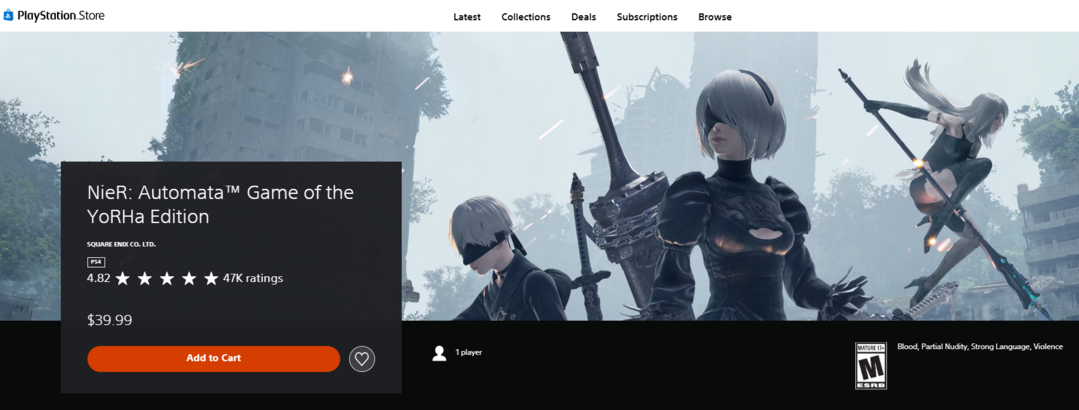This screenshot has height=410, width=1079.
Task: Click the content descriptors text beside the ESRB badge
Action: (980, 347)
